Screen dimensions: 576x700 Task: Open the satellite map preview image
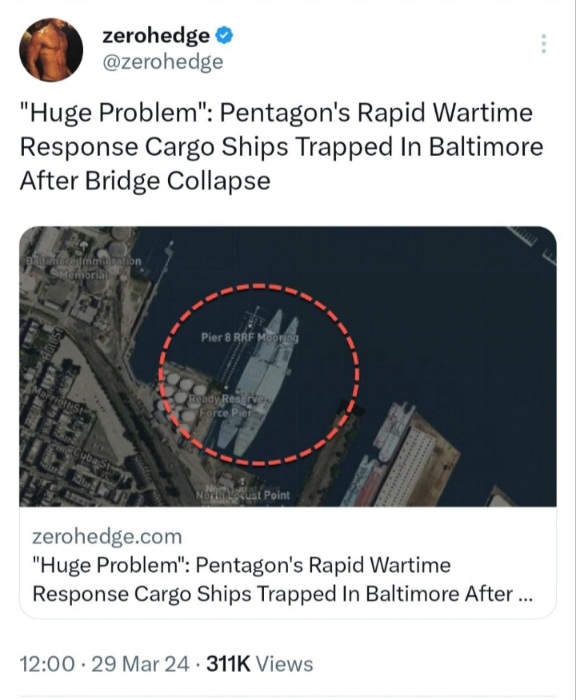click(288, 366)
